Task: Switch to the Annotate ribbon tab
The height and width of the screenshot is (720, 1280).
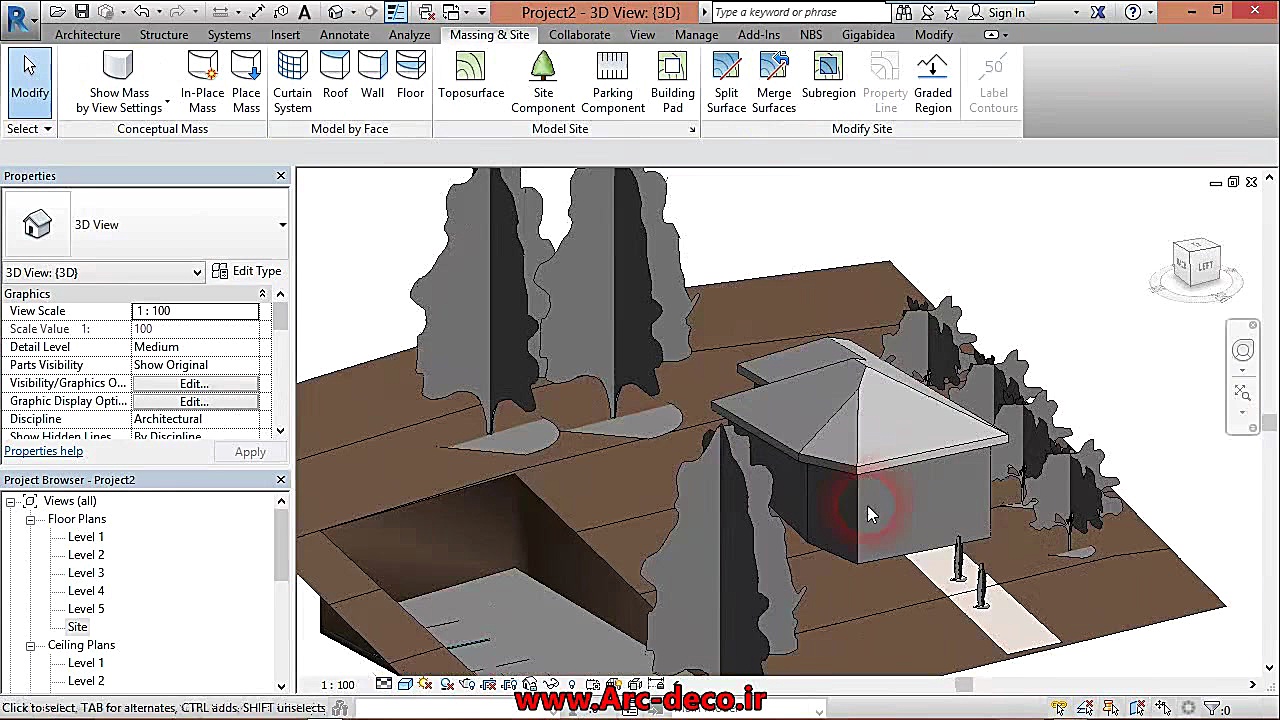Action: (x=344, y=34)
